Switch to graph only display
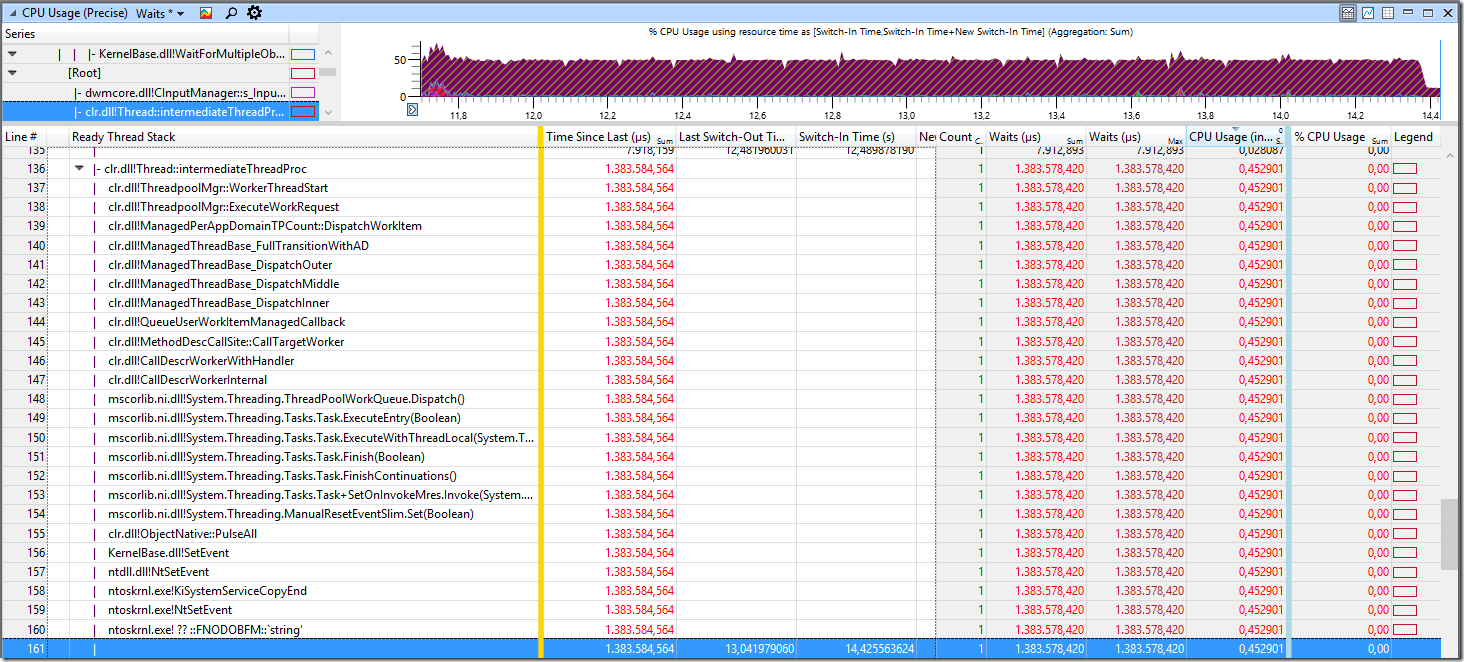 [1368, 13]
